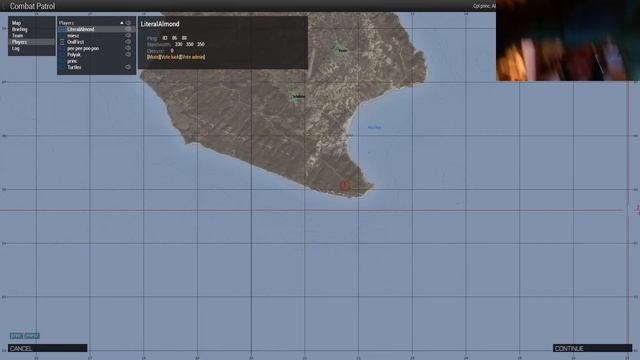Toggle voice icon for pee pee poo poo

point(128,48)
